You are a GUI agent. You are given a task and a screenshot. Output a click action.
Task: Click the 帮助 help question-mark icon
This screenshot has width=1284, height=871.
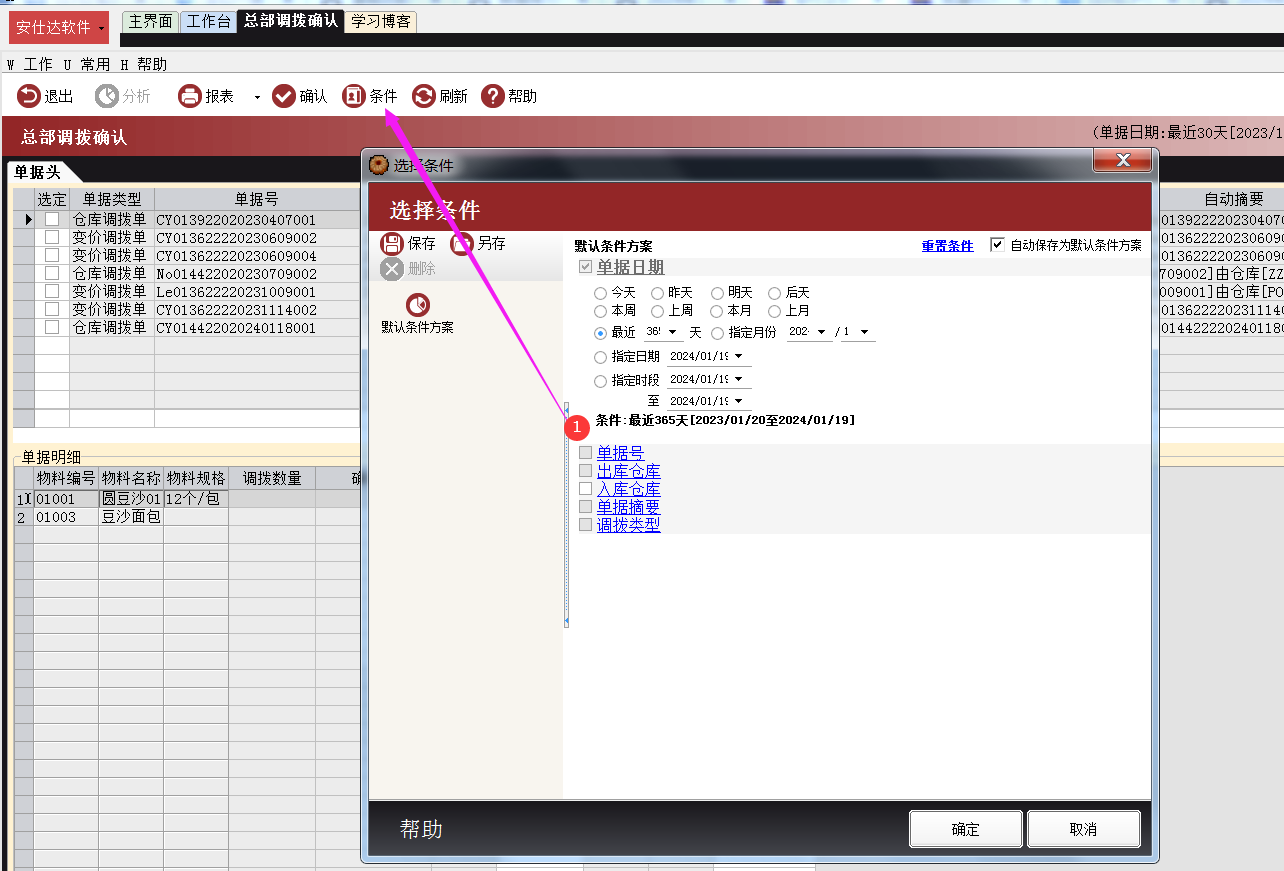click(x=493, y=96)
